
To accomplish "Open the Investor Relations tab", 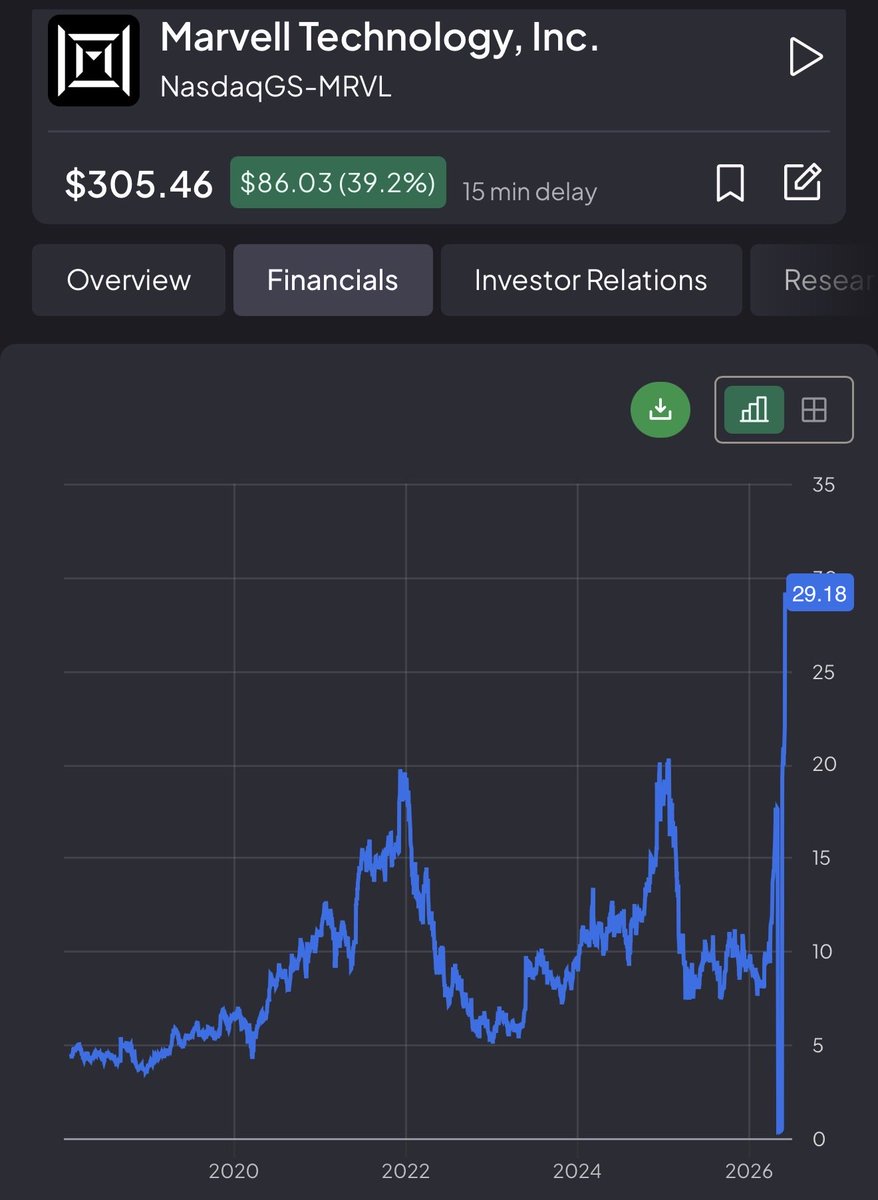I will click(591, 280).
